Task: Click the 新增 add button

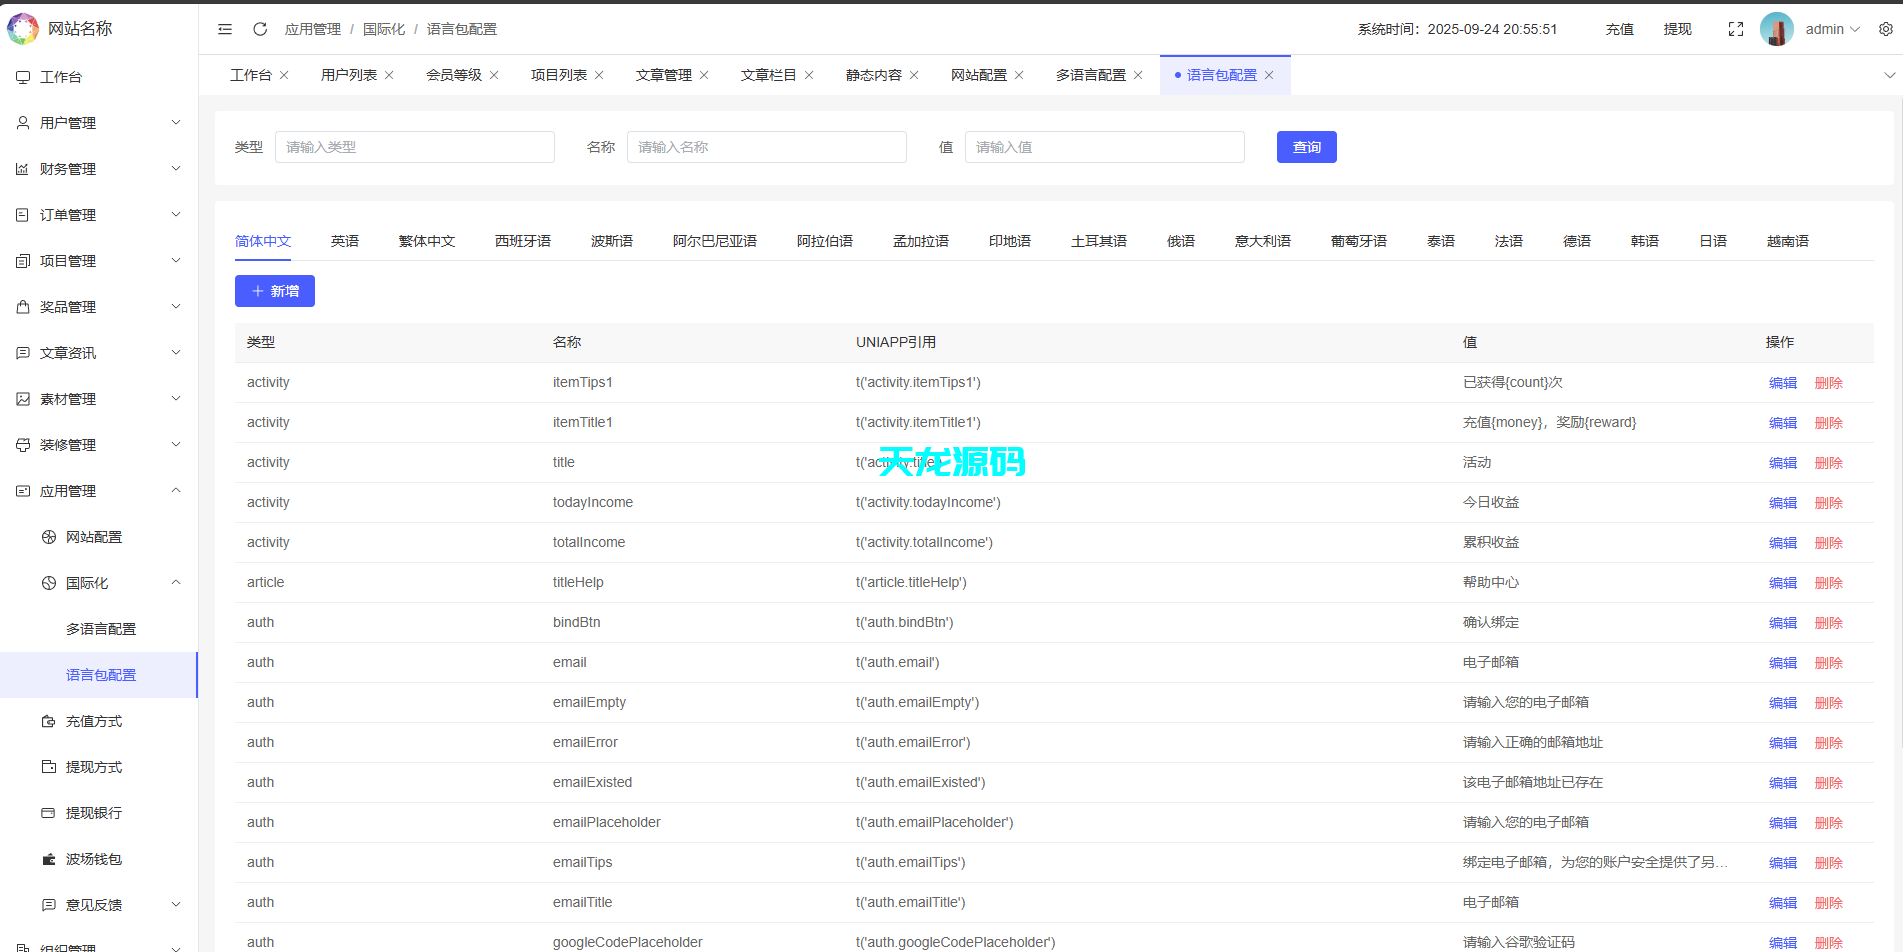Action: (x=274, y=291)
